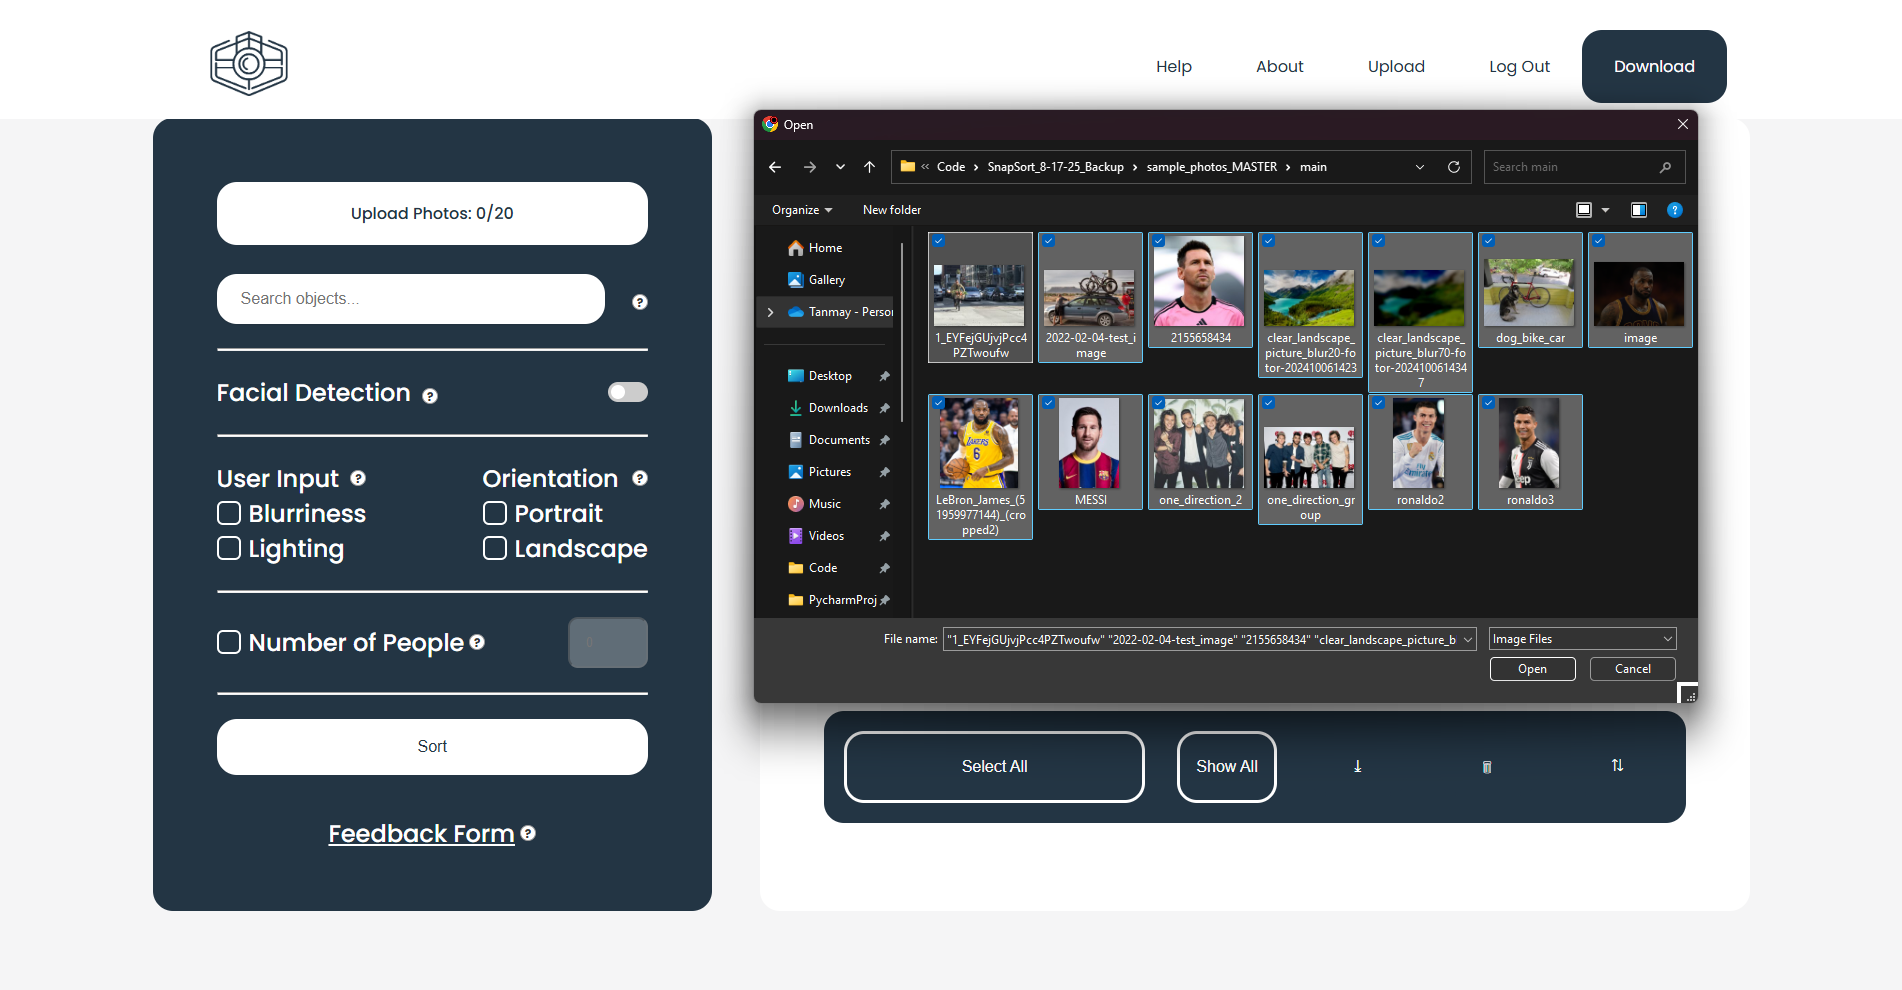Open the Image Files type dropdown
The height and width of the screenshot is (990, 1902).
tap(1582, 639)
